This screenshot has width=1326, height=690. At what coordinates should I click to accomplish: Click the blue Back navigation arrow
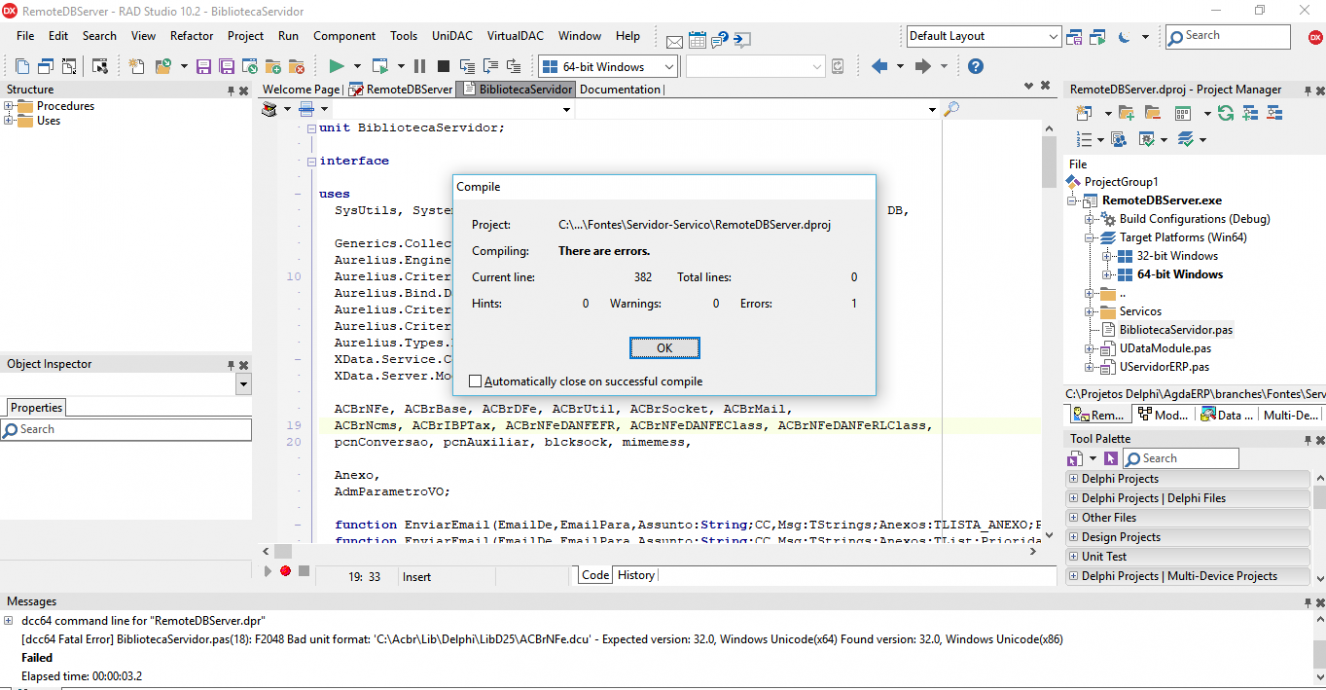tap(879, 66)
